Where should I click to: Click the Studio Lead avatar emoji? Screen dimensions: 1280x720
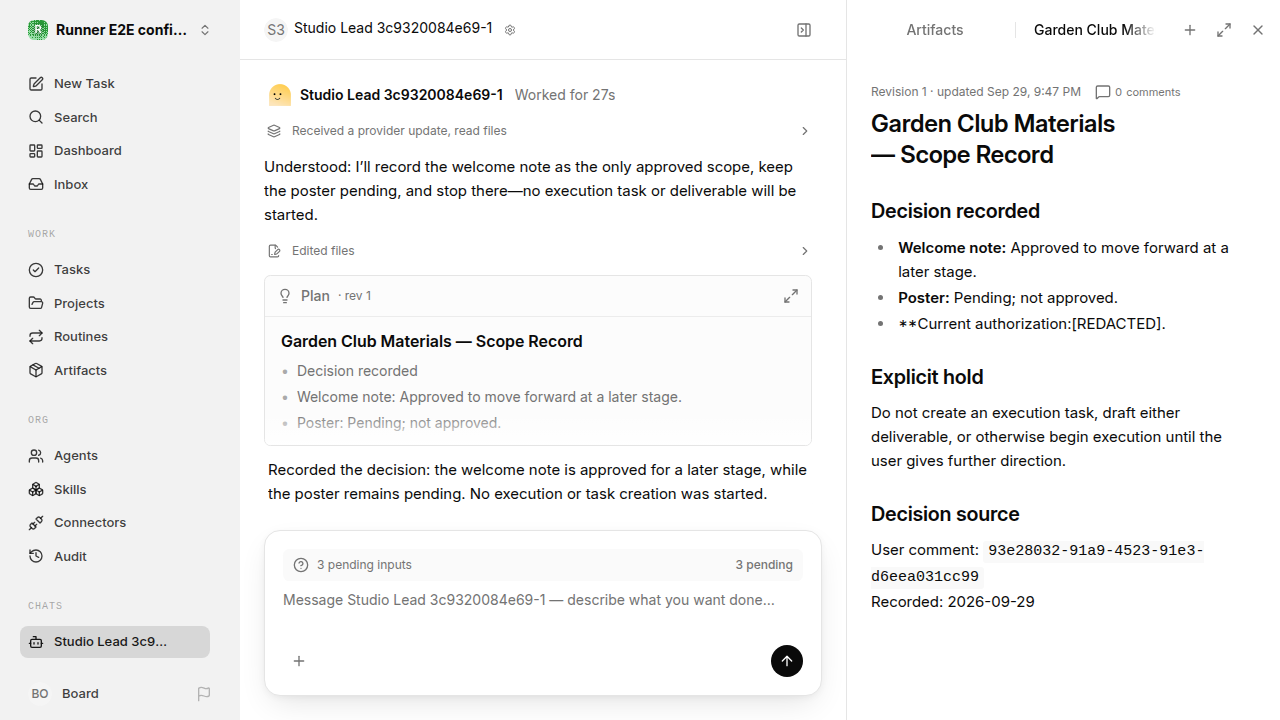pyautogui.click(x=280, y=95)
